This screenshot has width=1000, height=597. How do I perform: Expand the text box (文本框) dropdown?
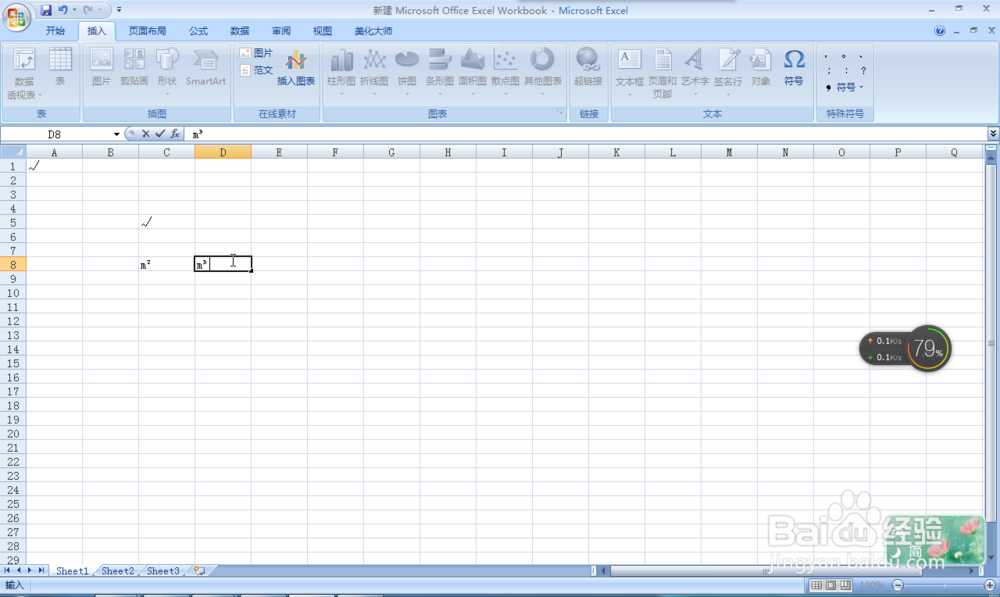tap(629, 94)
